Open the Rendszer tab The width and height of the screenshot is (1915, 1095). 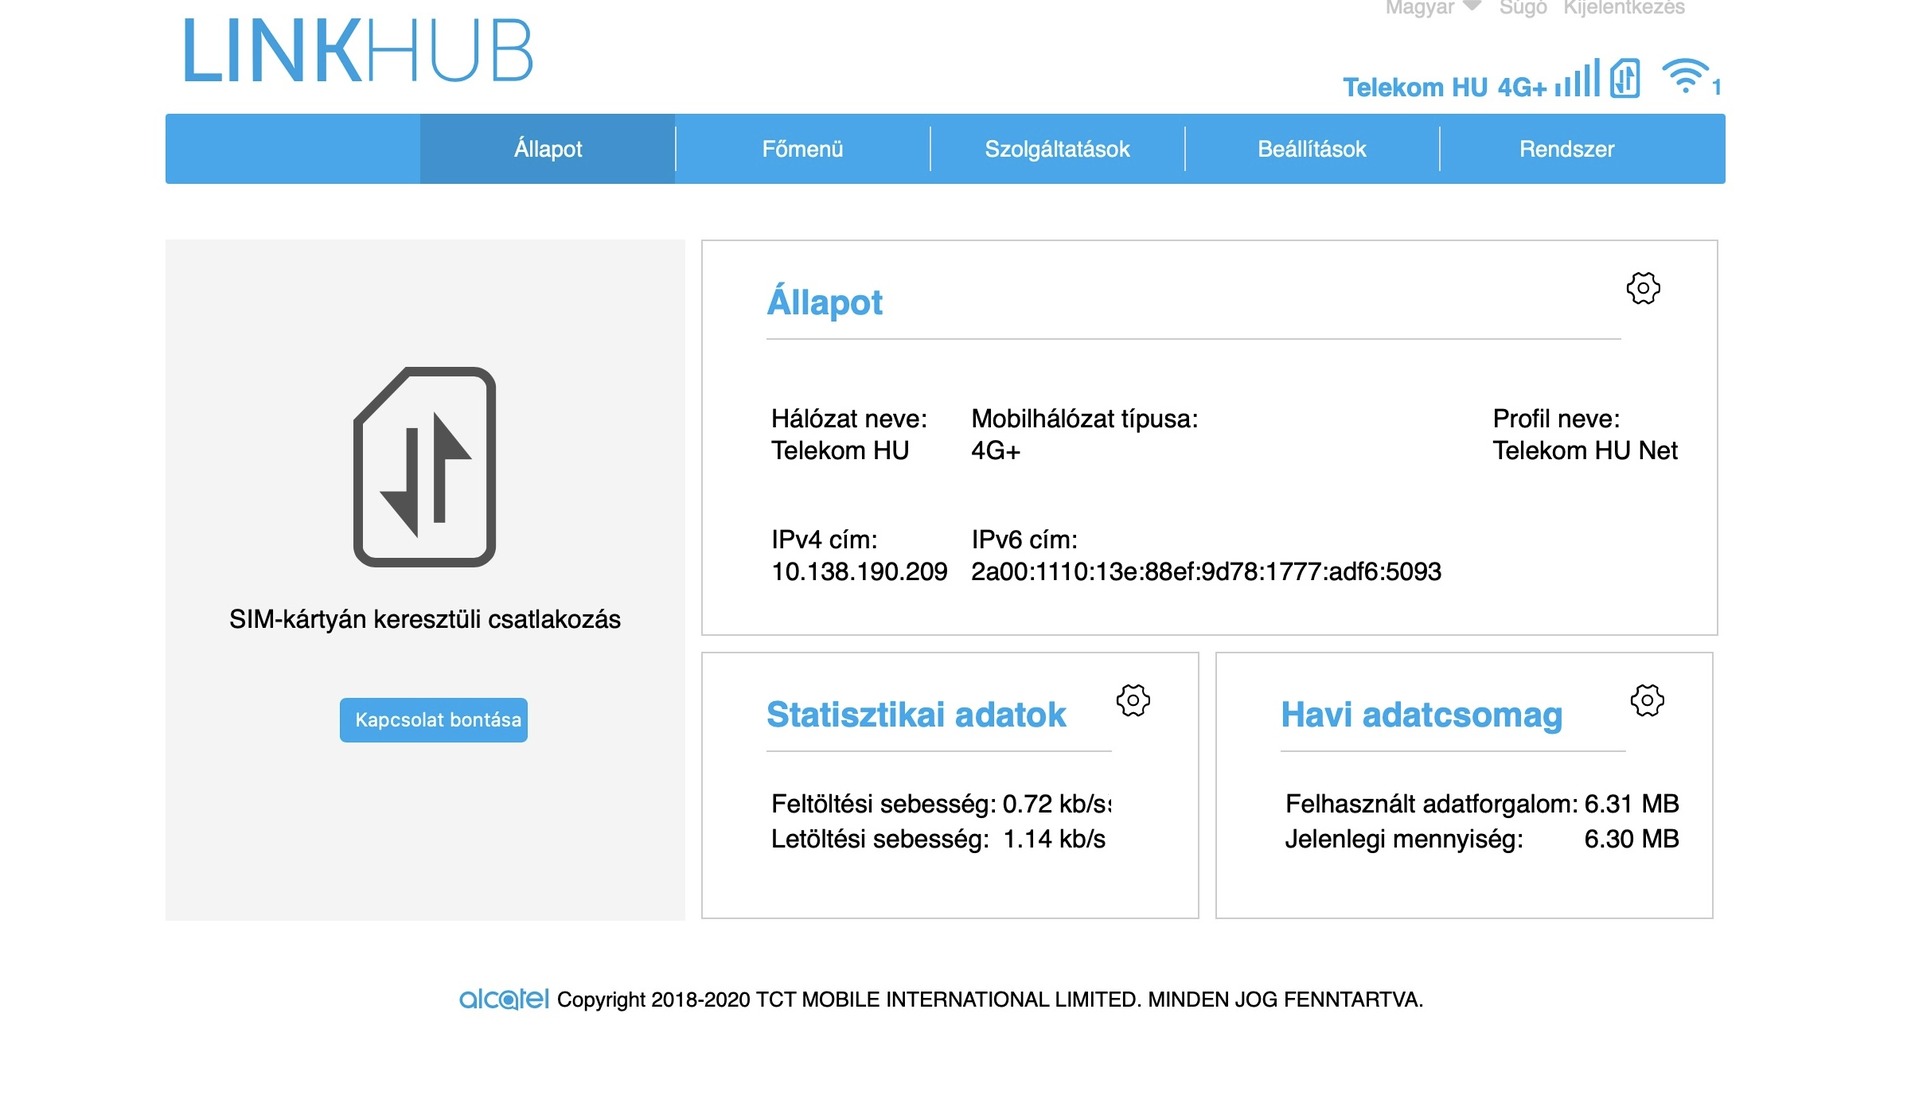pos(1567,149)
